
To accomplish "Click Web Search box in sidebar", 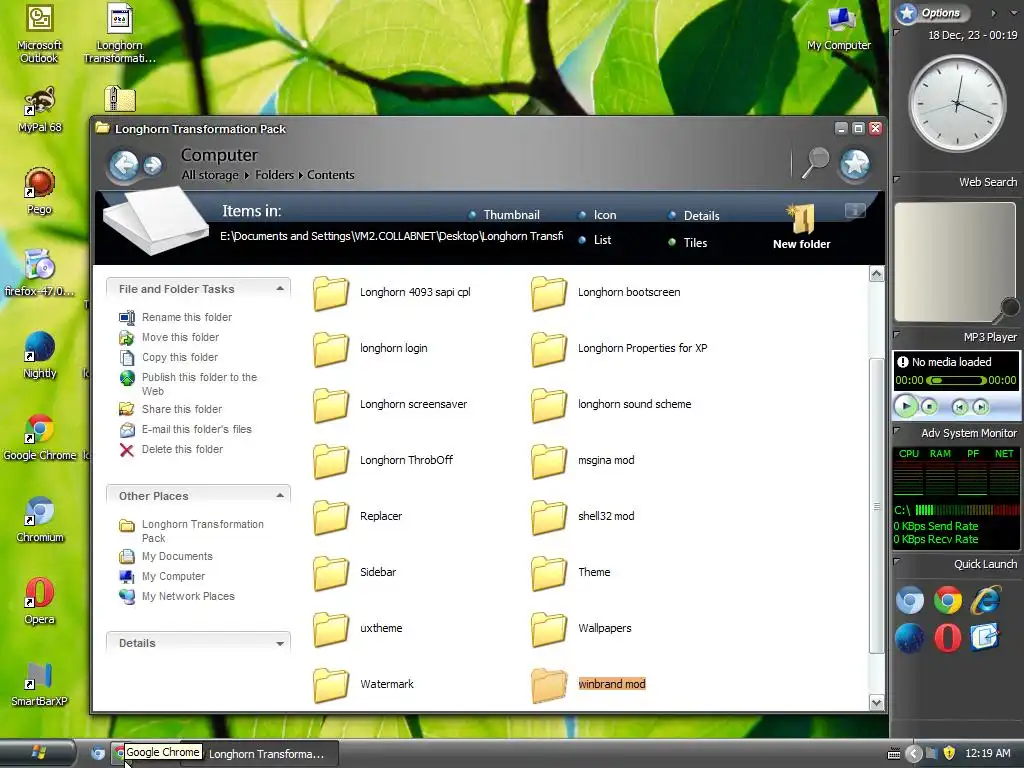I will coord(955,261).
